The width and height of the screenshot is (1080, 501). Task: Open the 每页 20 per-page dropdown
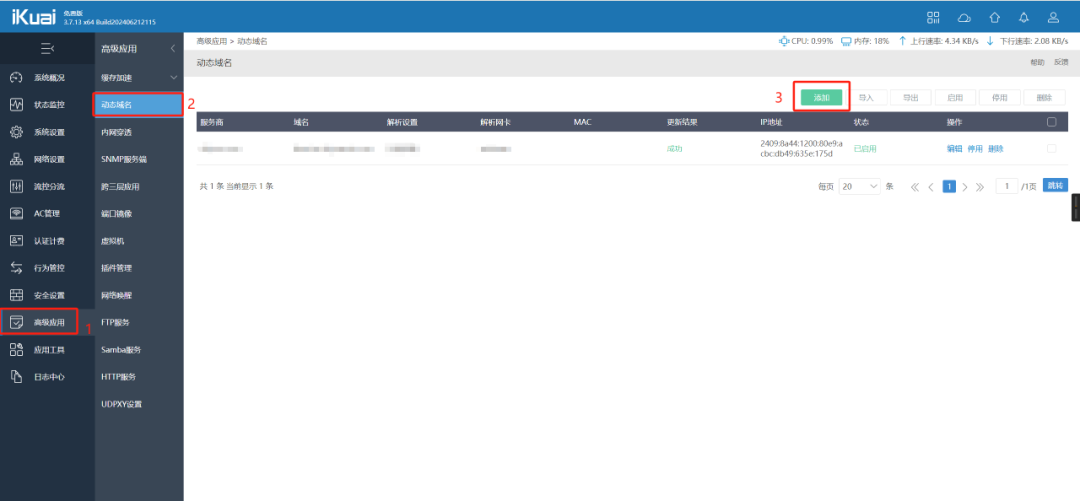(860, 186)
